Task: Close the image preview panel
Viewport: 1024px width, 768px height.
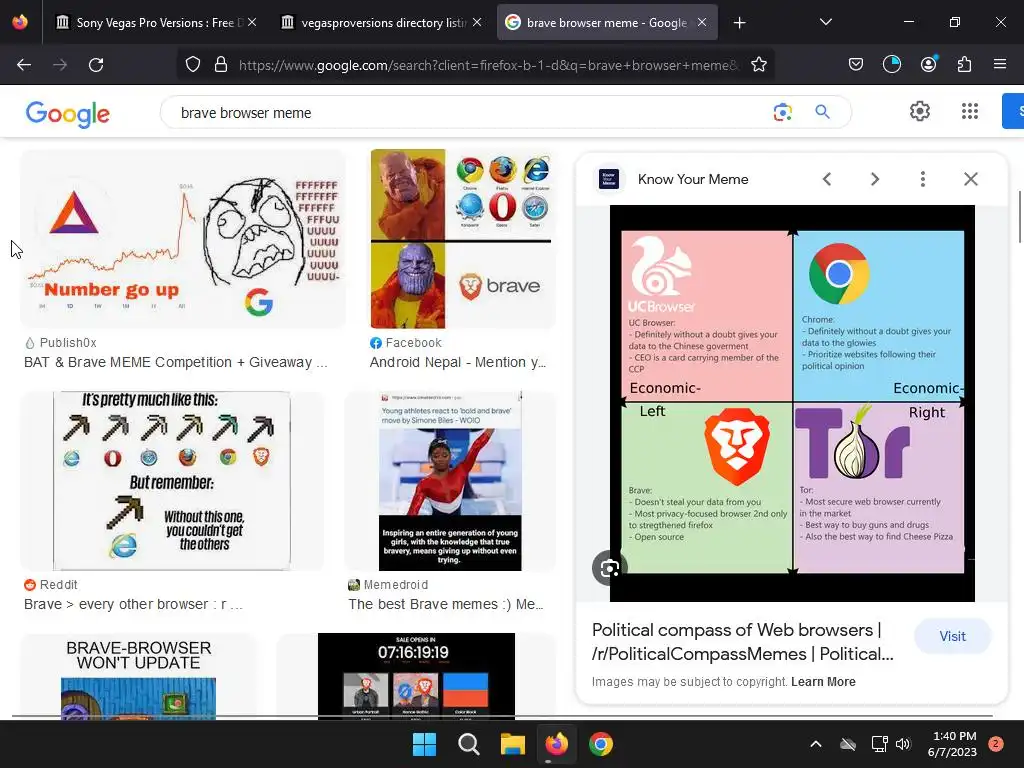Action: tap(970, 179)
